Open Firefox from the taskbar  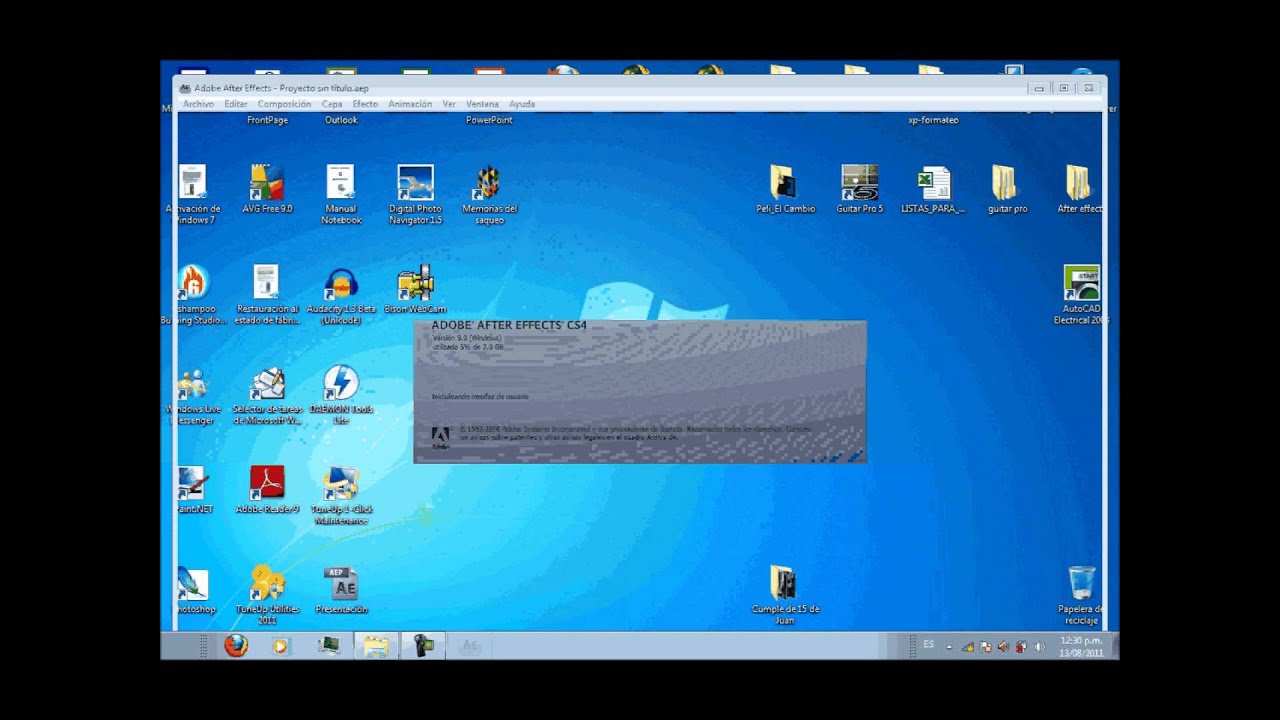pos(236,646)
